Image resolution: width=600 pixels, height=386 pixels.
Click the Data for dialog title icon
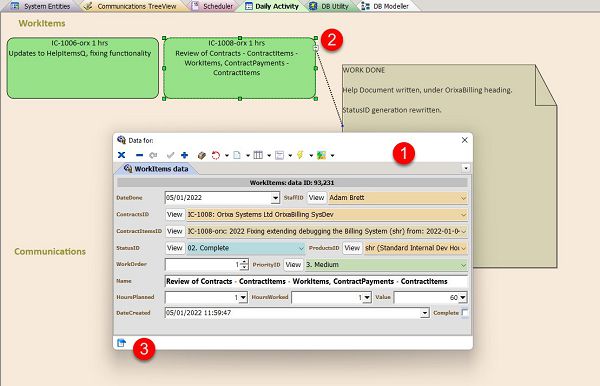point(121,140)
